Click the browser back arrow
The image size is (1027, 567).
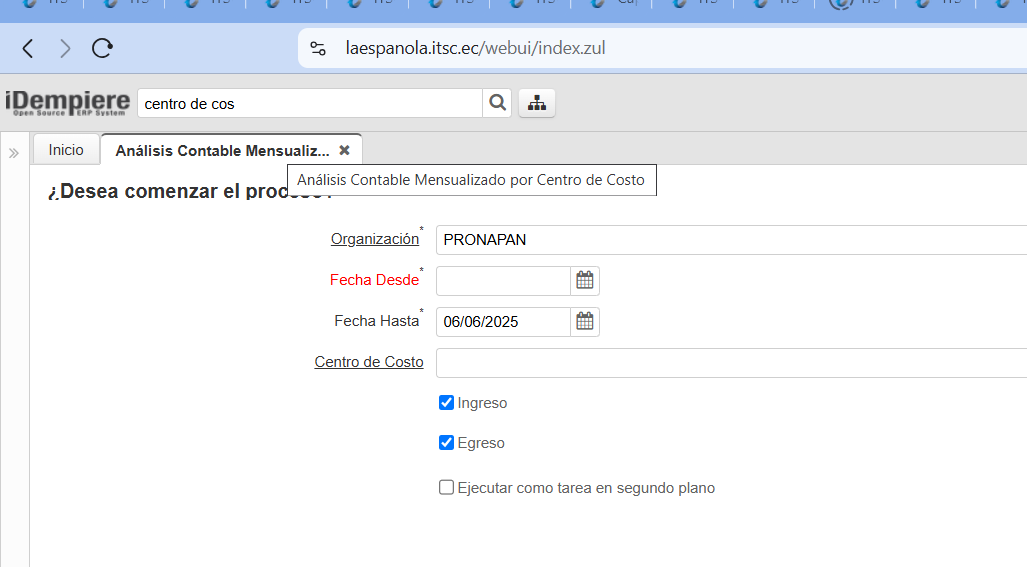[x=28, y=48]
